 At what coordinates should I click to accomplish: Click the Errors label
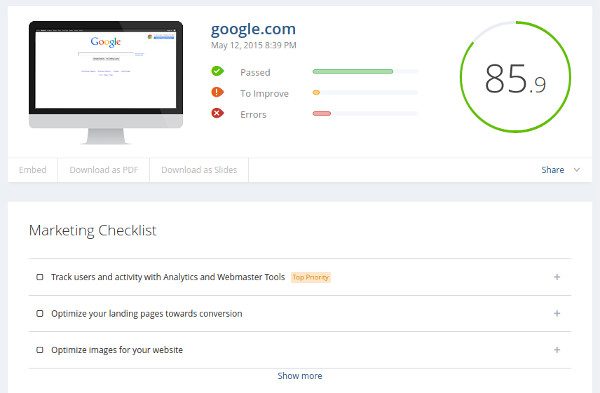tap(253, 114)
